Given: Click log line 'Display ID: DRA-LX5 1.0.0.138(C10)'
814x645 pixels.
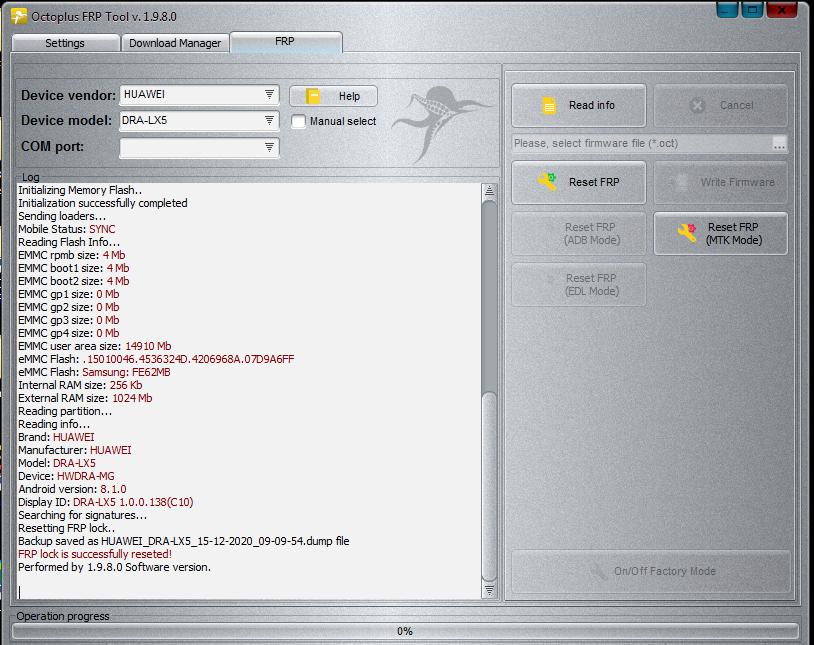Looking at the screenshot, I should pyautogui.click(x=106, y=502).
